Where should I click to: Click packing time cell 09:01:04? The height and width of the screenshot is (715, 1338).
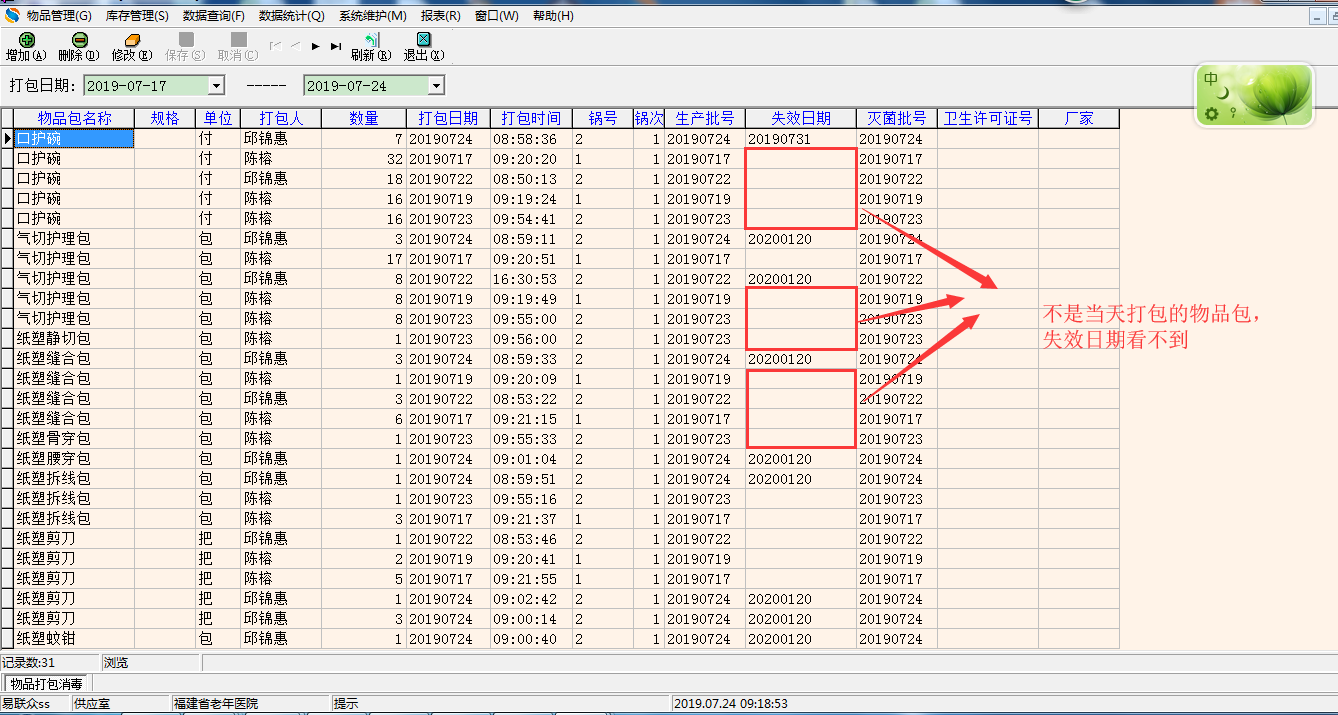tap(531, 459)
